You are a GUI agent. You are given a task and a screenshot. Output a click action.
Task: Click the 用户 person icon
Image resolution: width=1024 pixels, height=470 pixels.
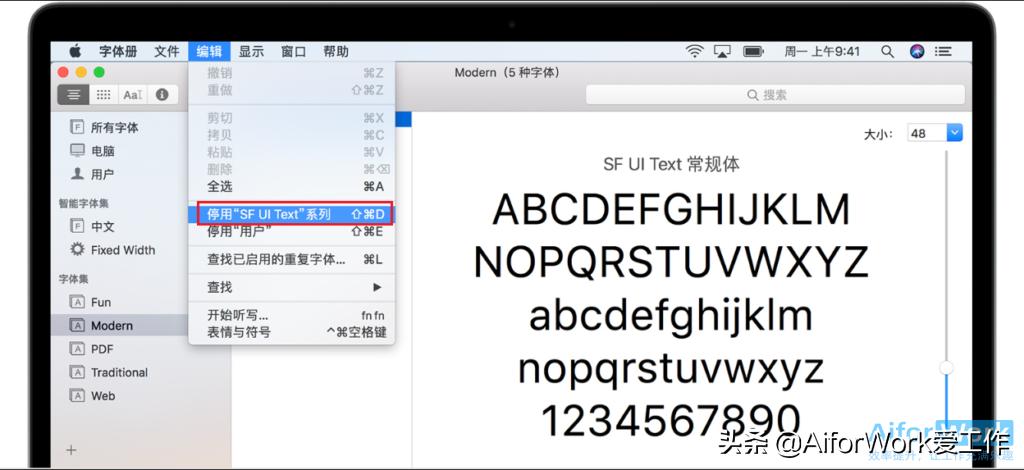[78, 174]
